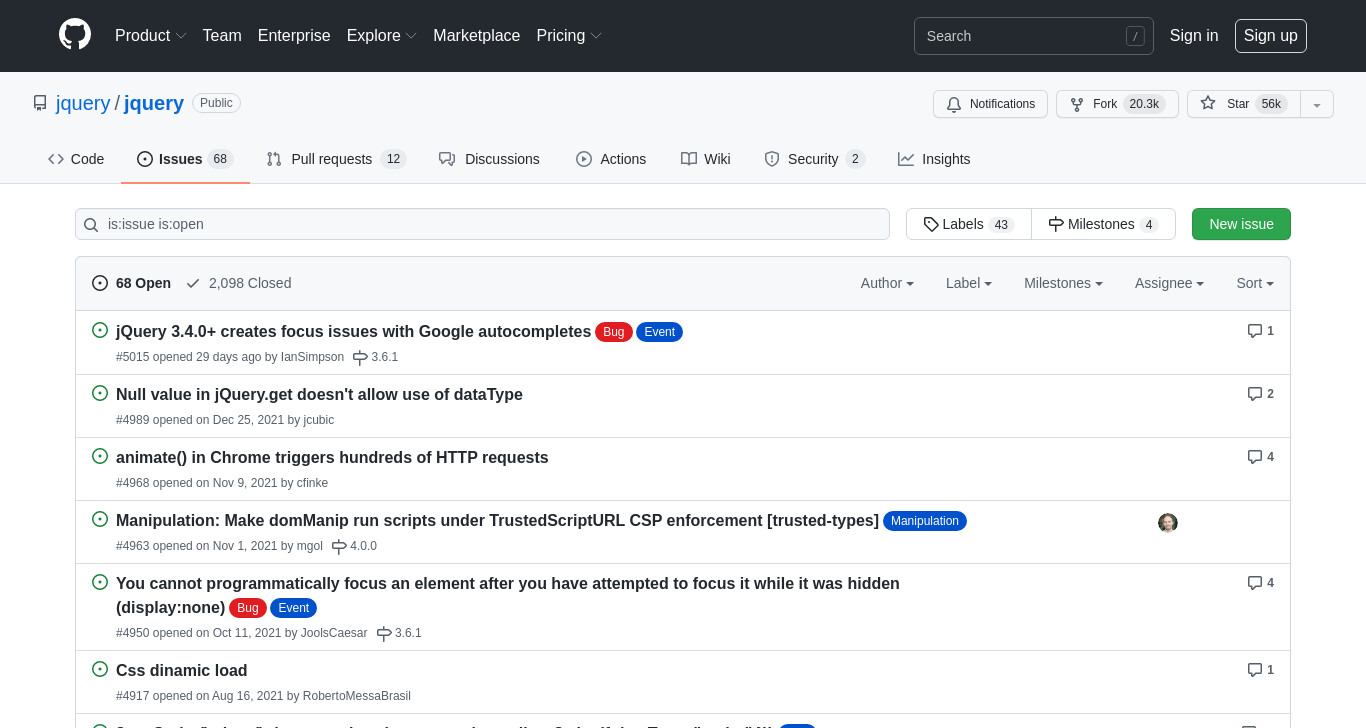This screenshot has width=1366, height=728.
Task: Open comments icon for issue #4968
Action: (1260, 457)
